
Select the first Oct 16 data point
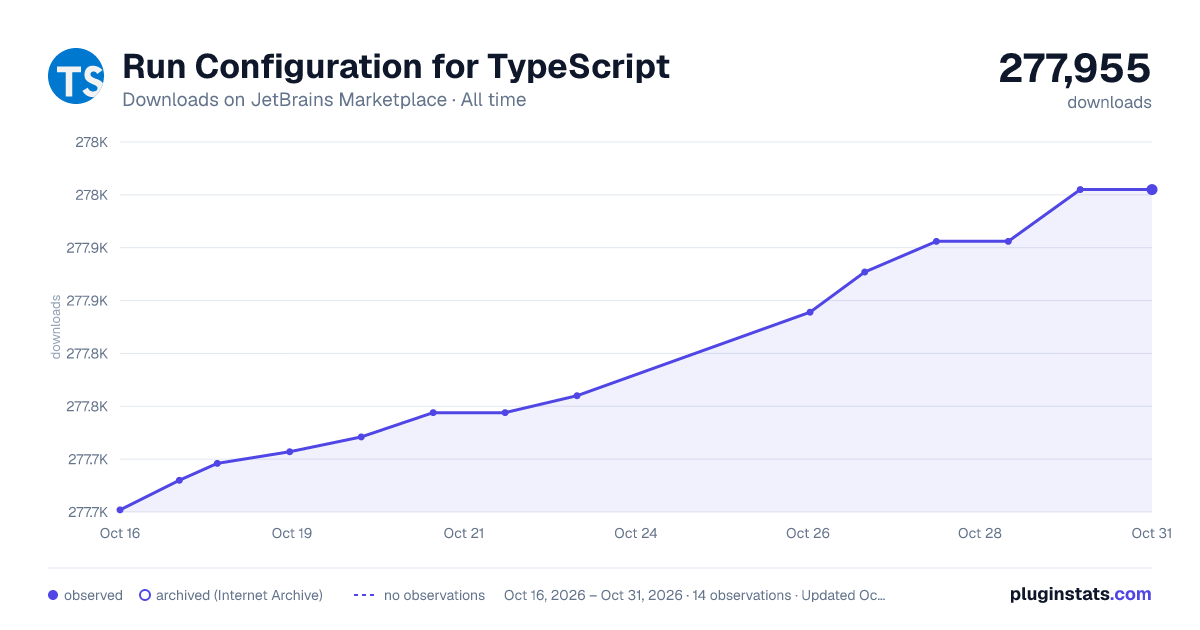[x=120, y=510]
